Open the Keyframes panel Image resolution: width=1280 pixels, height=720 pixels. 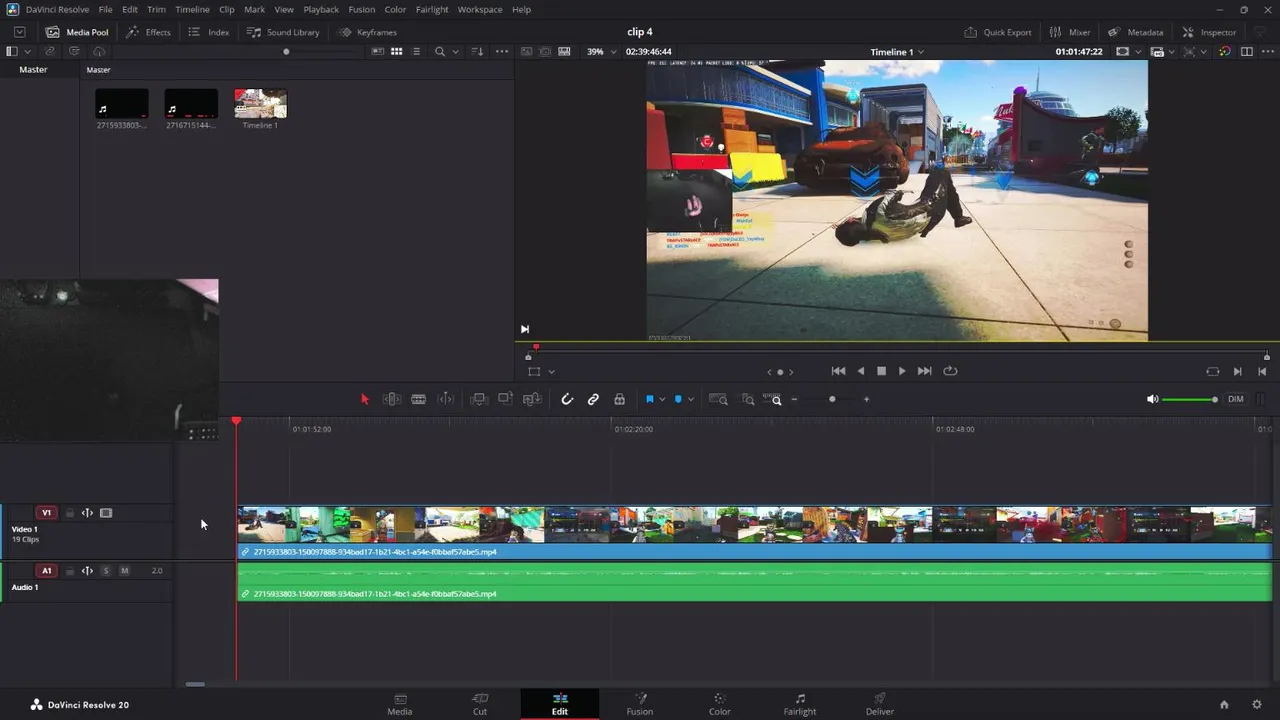click(x=367, y=32)
